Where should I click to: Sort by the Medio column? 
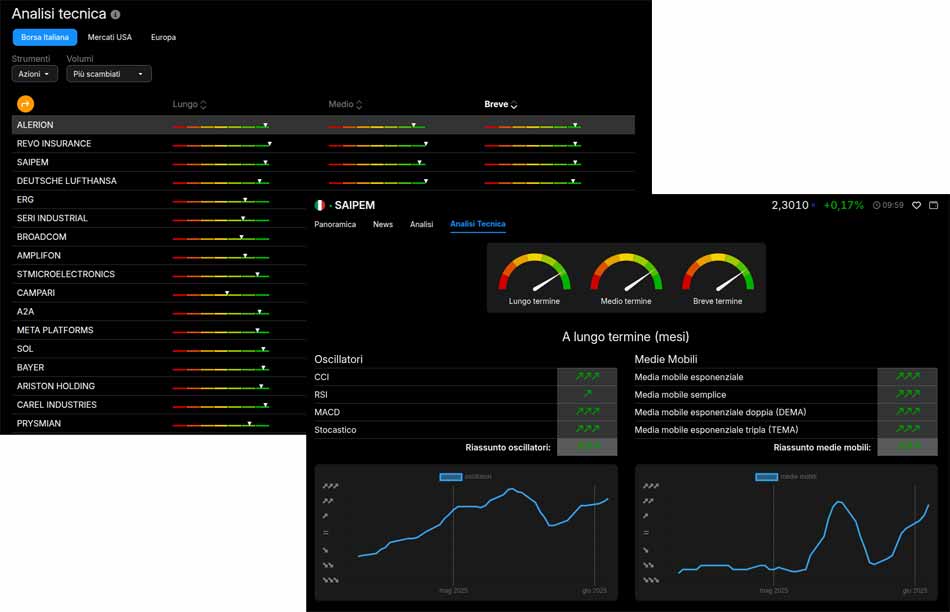click(x=345, y=104)
